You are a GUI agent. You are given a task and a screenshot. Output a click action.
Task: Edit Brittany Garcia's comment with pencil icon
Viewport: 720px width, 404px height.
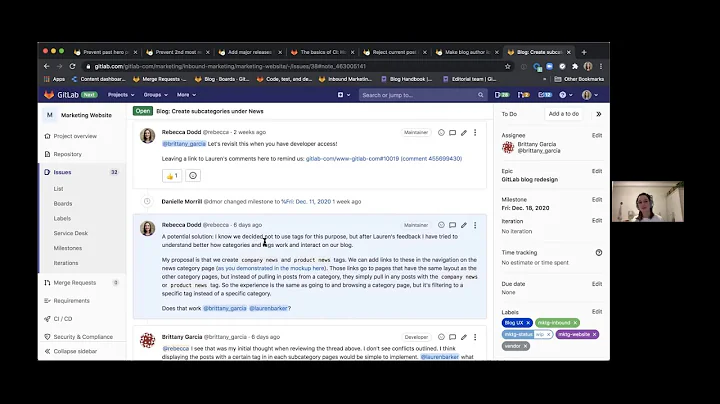(x=464, y=337)
